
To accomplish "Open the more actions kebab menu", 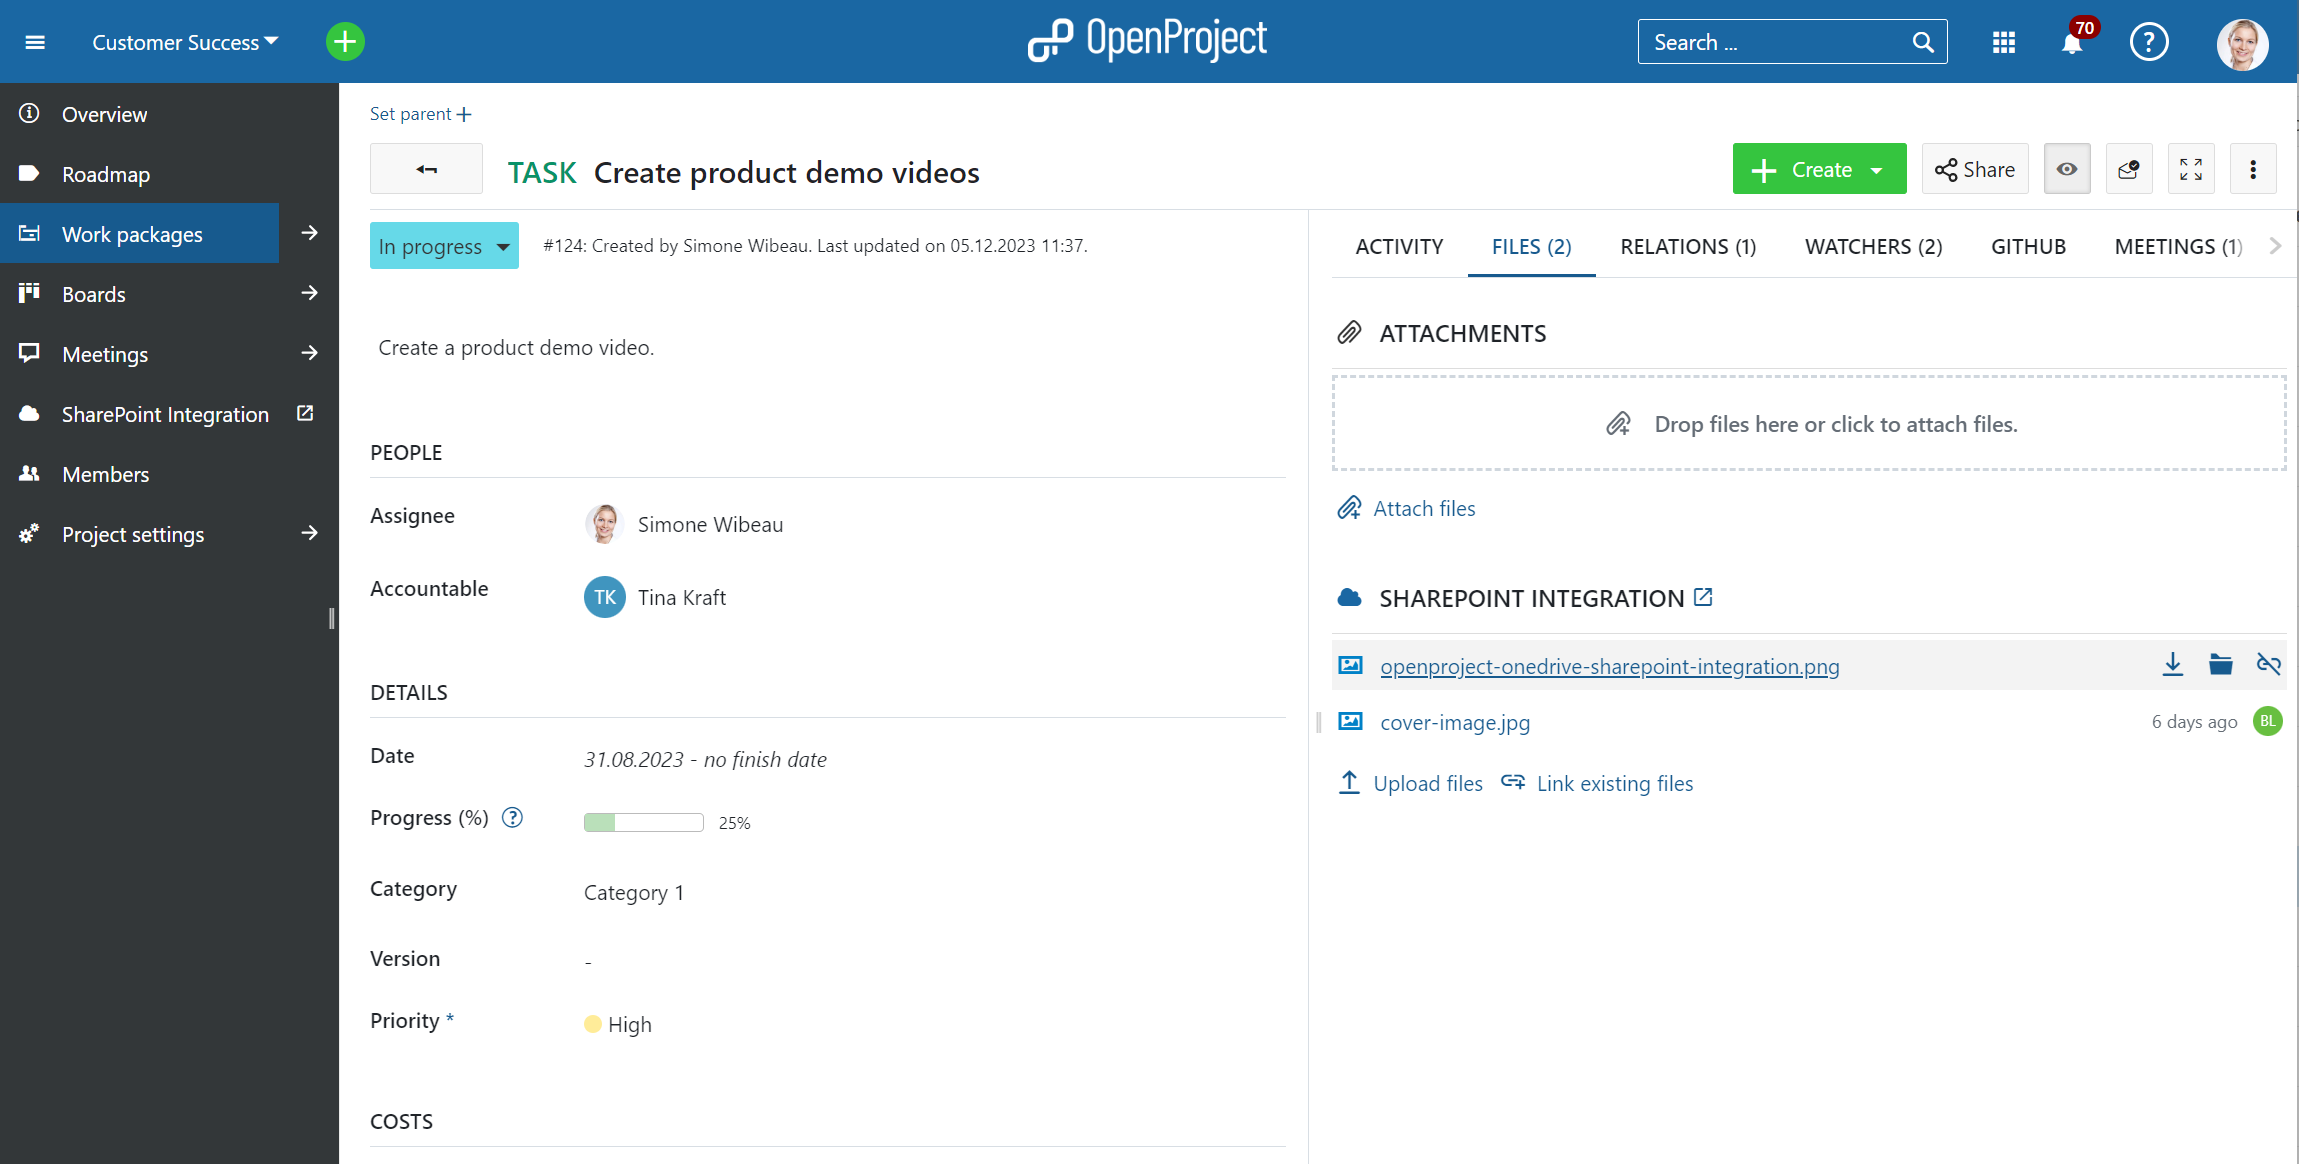I will coord(2253,168).
